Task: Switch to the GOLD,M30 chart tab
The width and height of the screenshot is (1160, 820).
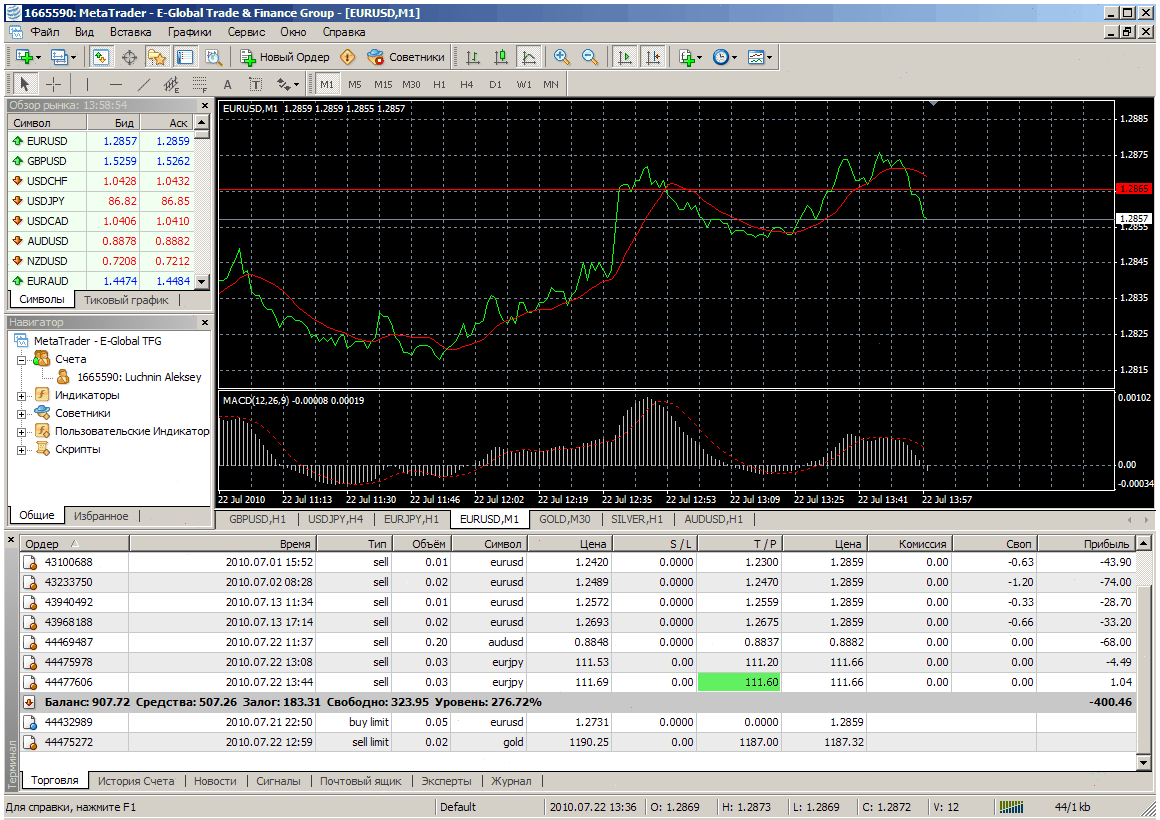Action: (565, 519)
